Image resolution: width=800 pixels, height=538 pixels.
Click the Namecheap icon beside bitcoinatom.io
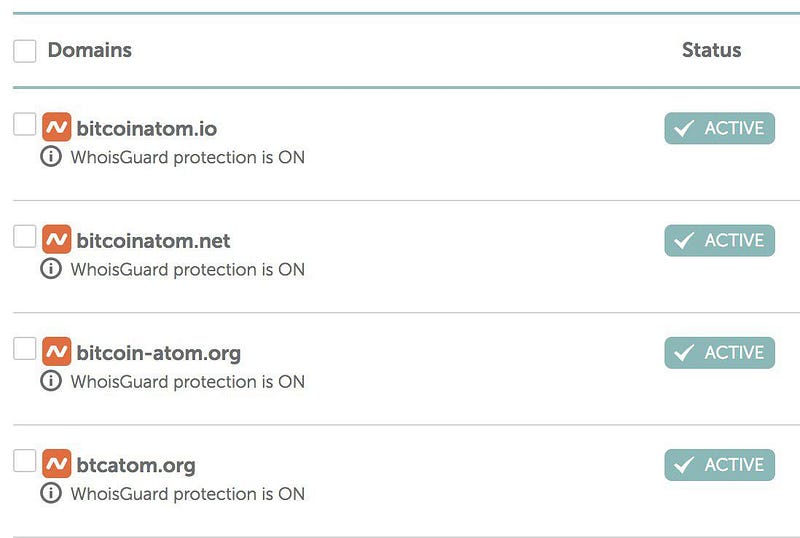57,127
